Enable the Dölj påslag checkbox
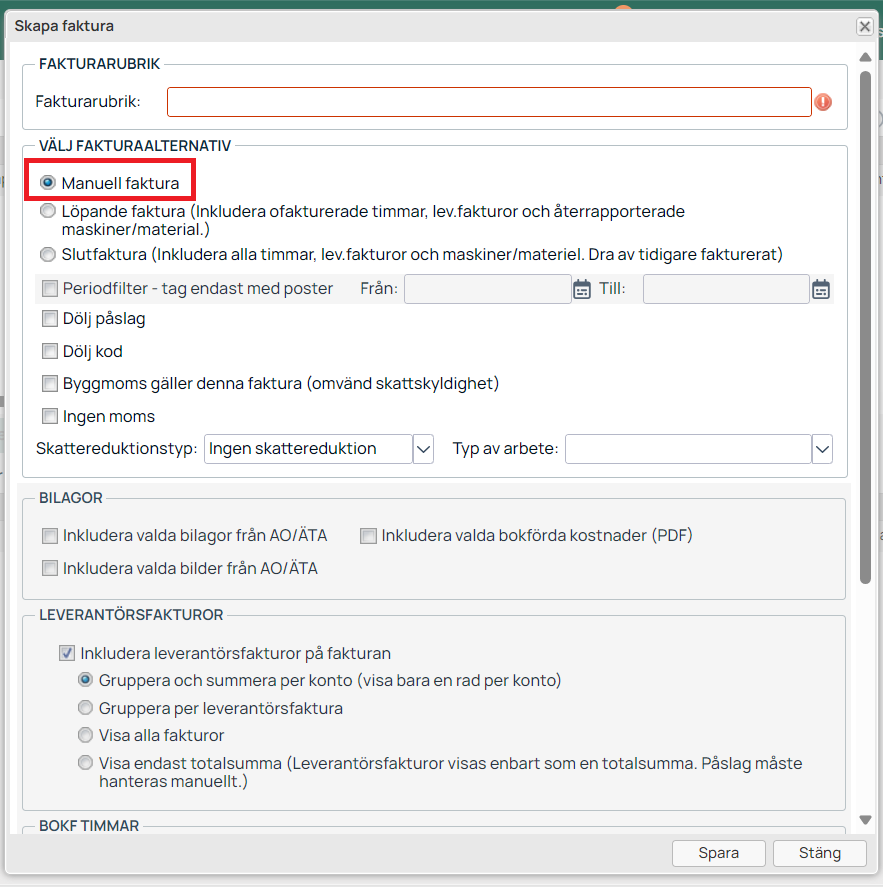Image resolution: width=883 pixels, height=887 pixels. pos(50,320)
